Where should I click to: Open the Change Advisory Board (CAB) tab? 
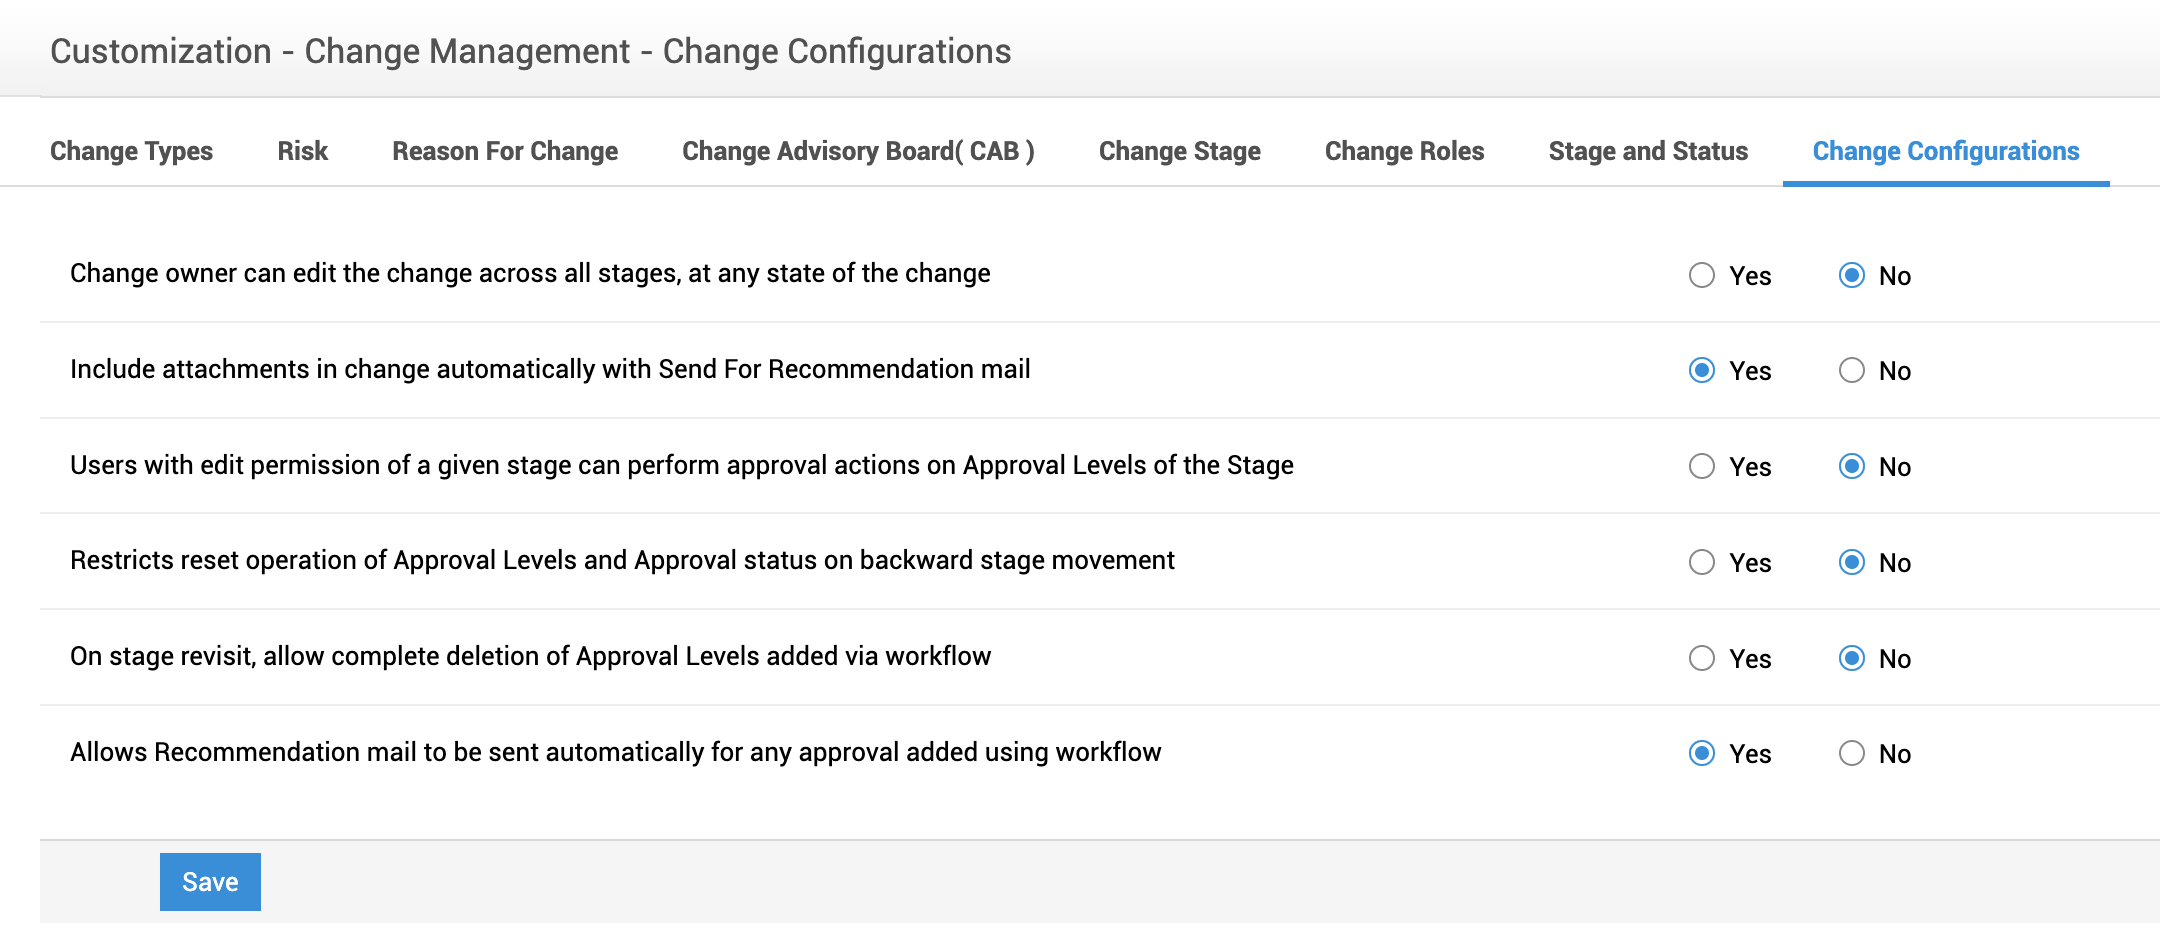click(x=858, y=151)
